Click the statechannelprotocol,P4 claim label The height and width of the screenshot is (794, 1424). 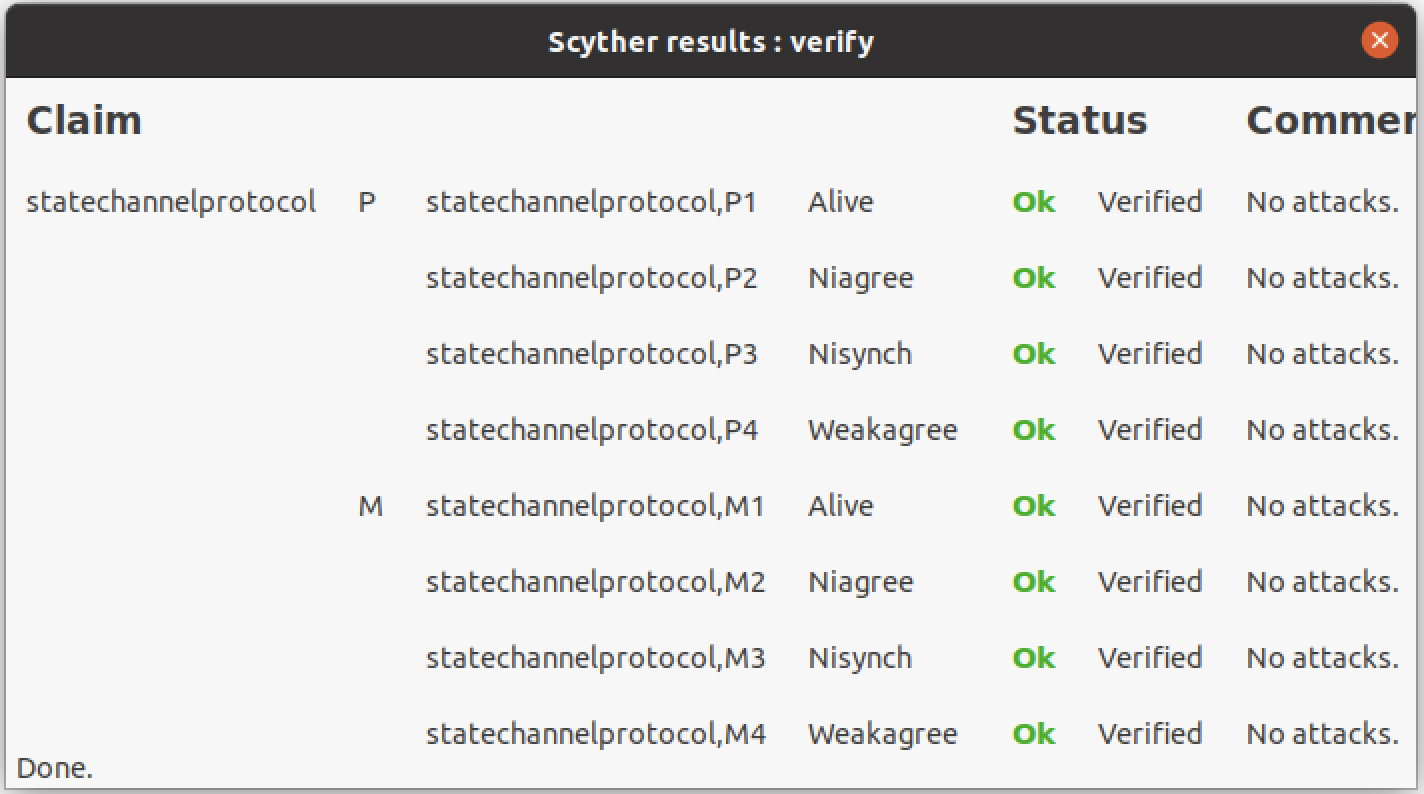click(x=591, y=430)
